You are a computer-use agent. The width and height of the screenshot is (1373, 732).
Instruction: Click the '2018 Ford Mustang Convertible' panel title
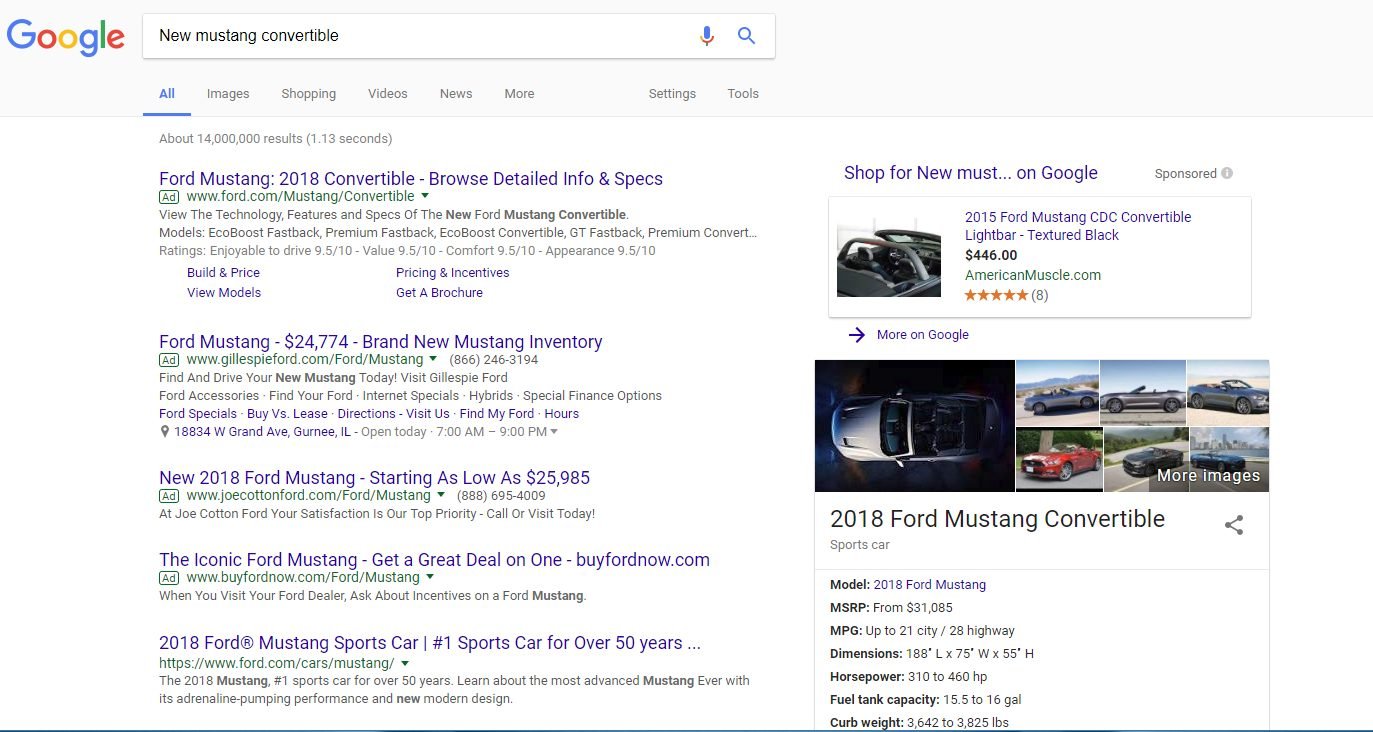(998, 519)
